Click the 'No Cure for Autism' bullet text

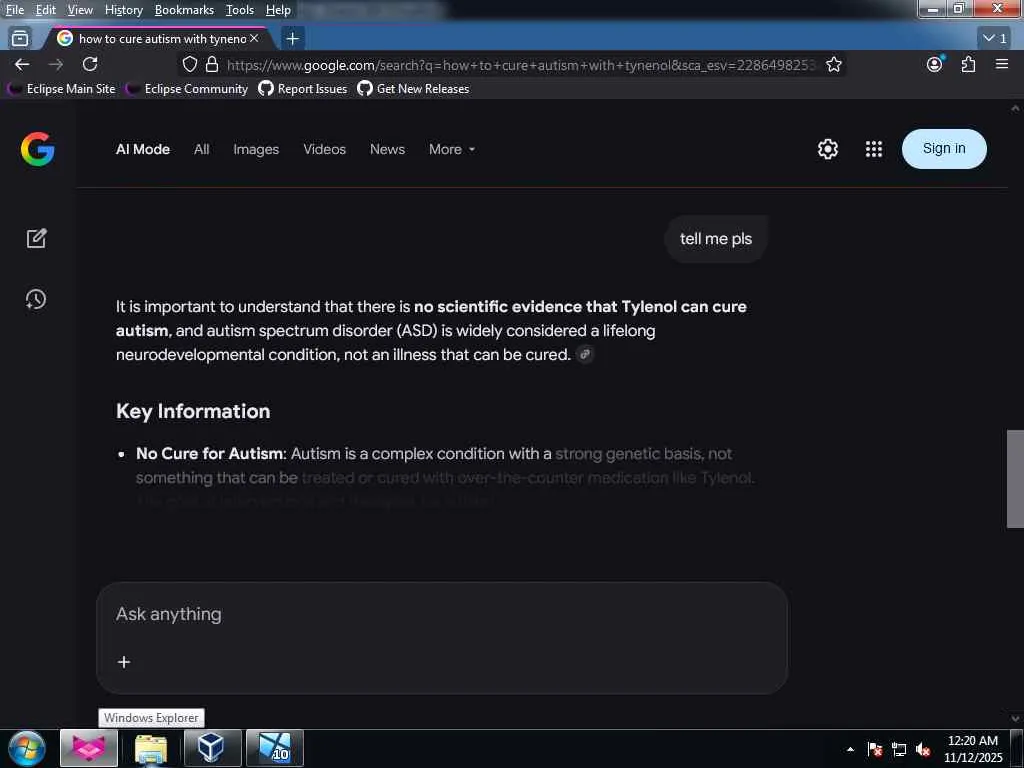210,453
